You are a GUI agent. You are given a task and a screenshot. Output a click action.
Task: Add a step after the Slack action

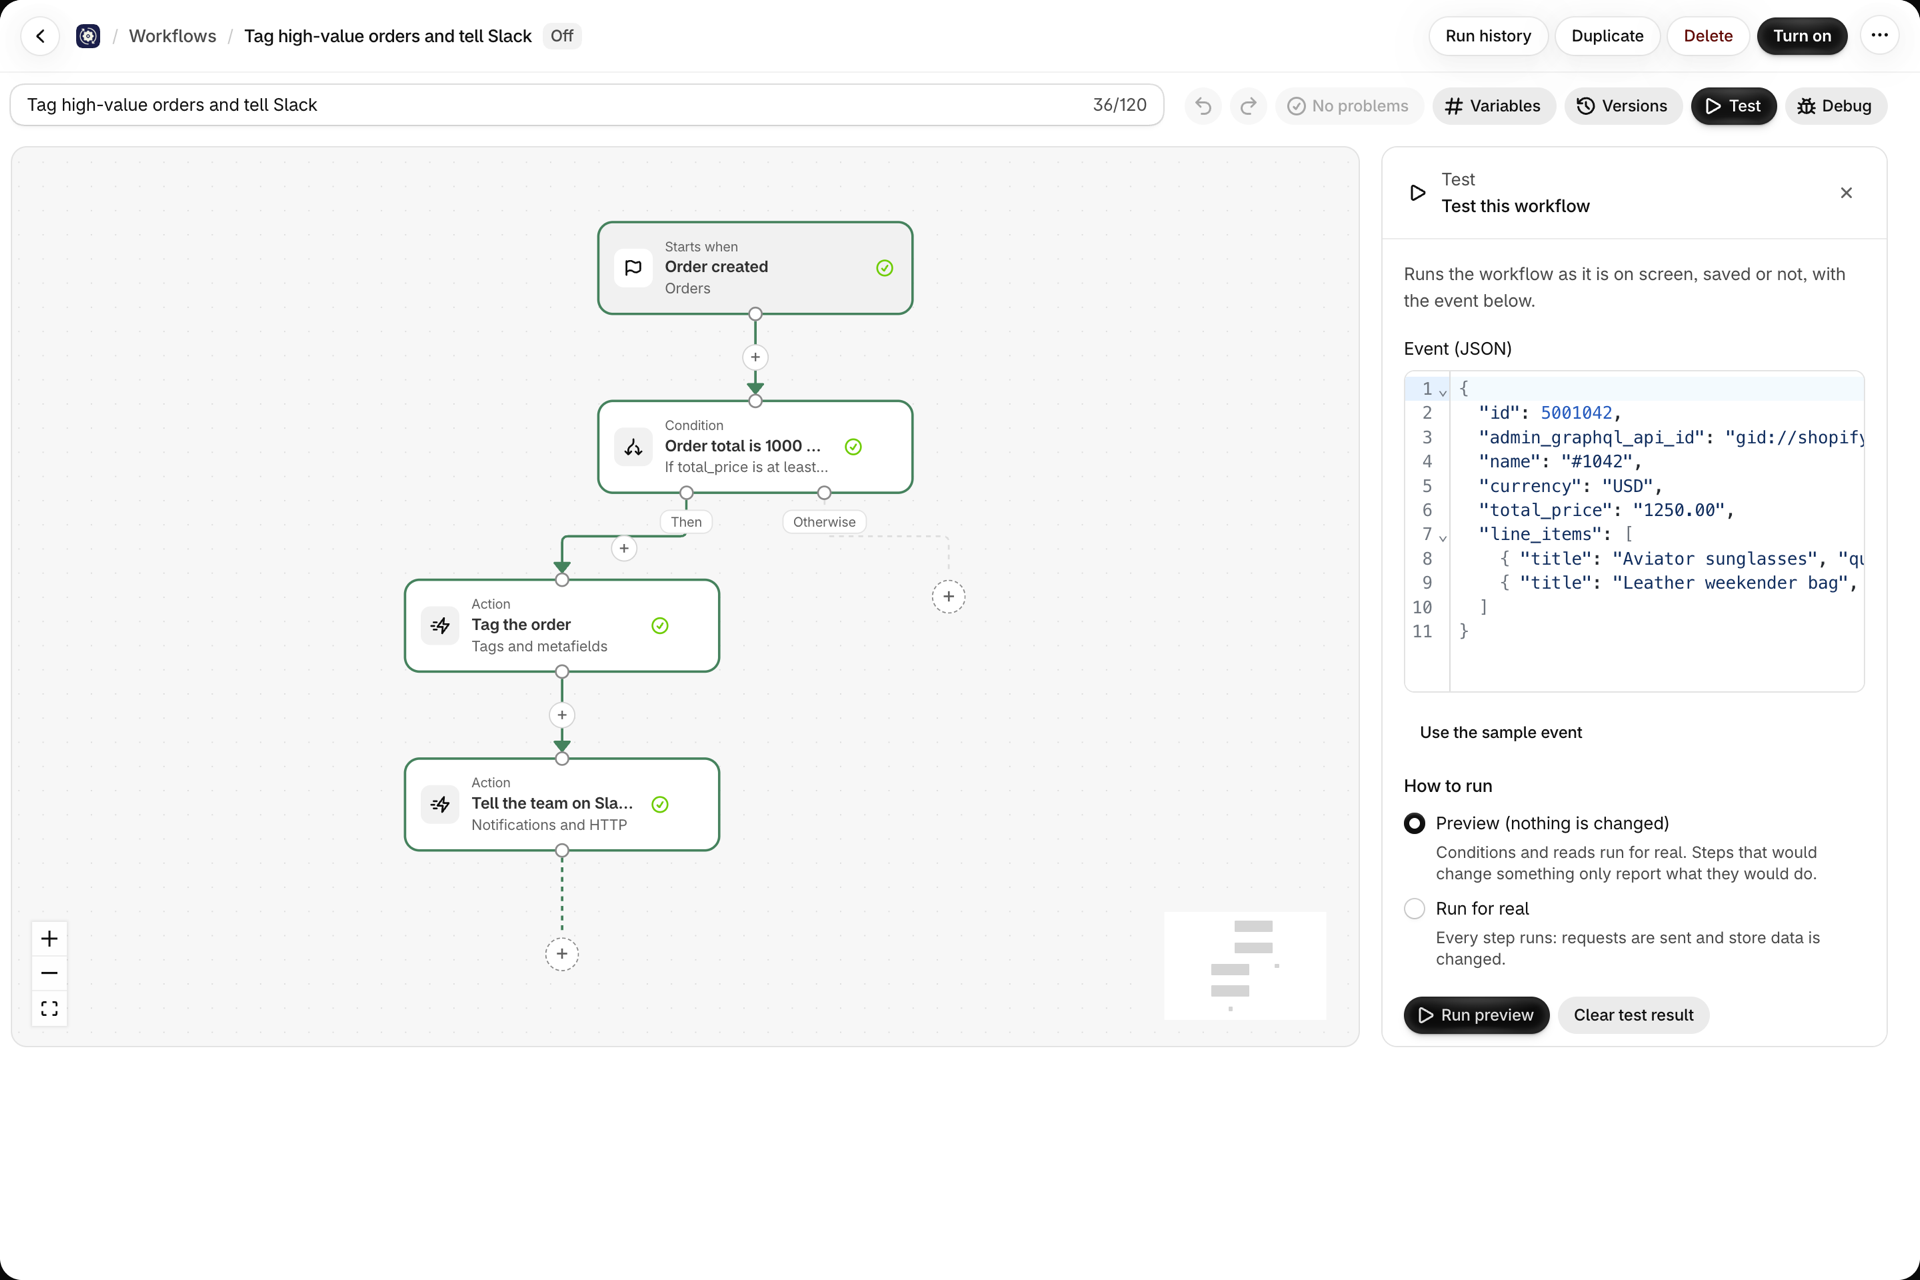[x=562, y=954]
